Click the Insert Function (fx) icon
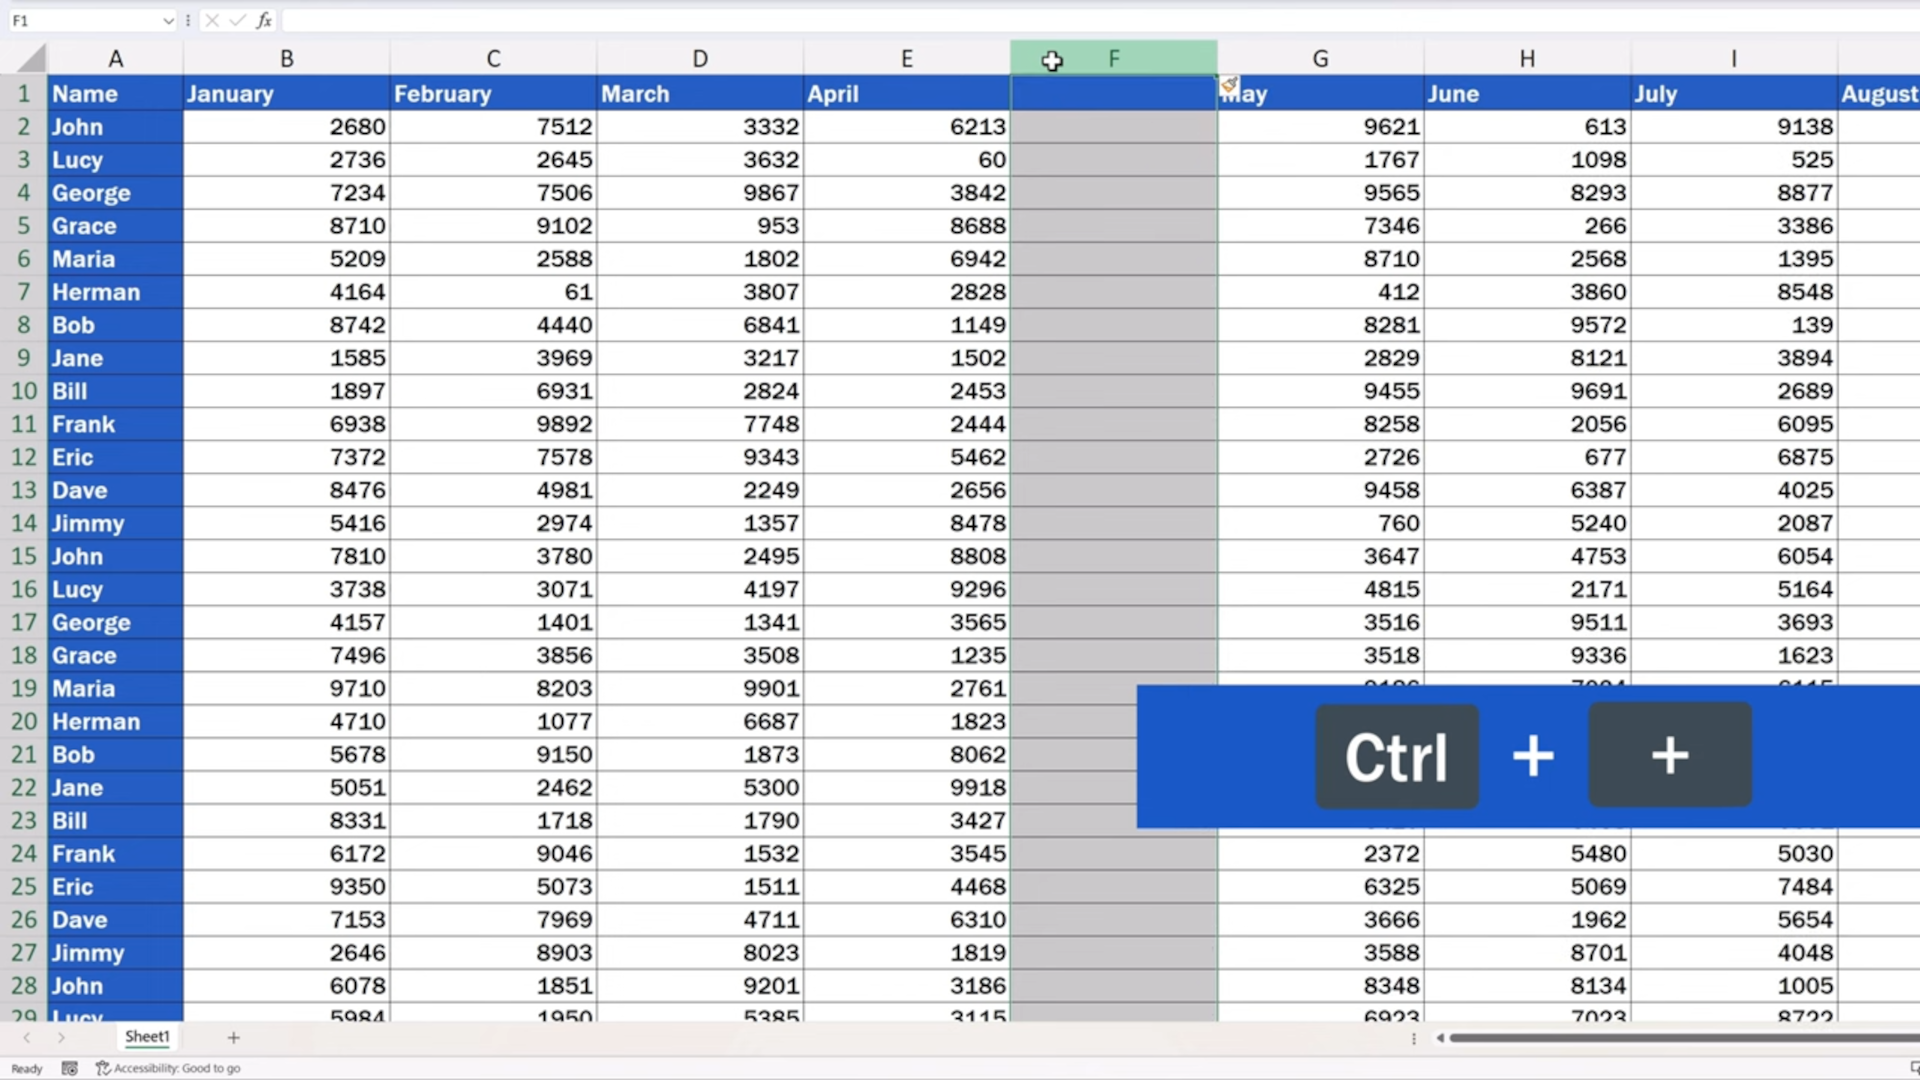The image size is (1920, 1080). 264,20
